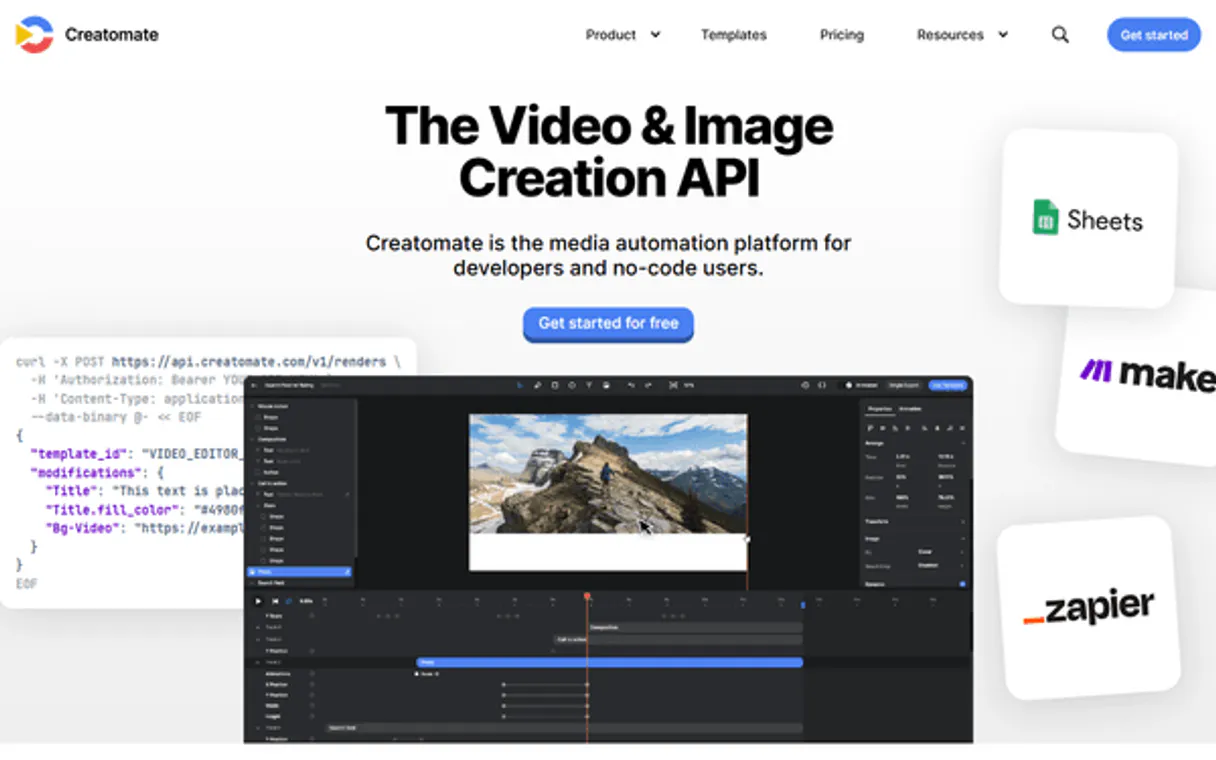Screen dimensions: 1216x760
Task: Click the Get started for free button
Action: tap(608, 324)
